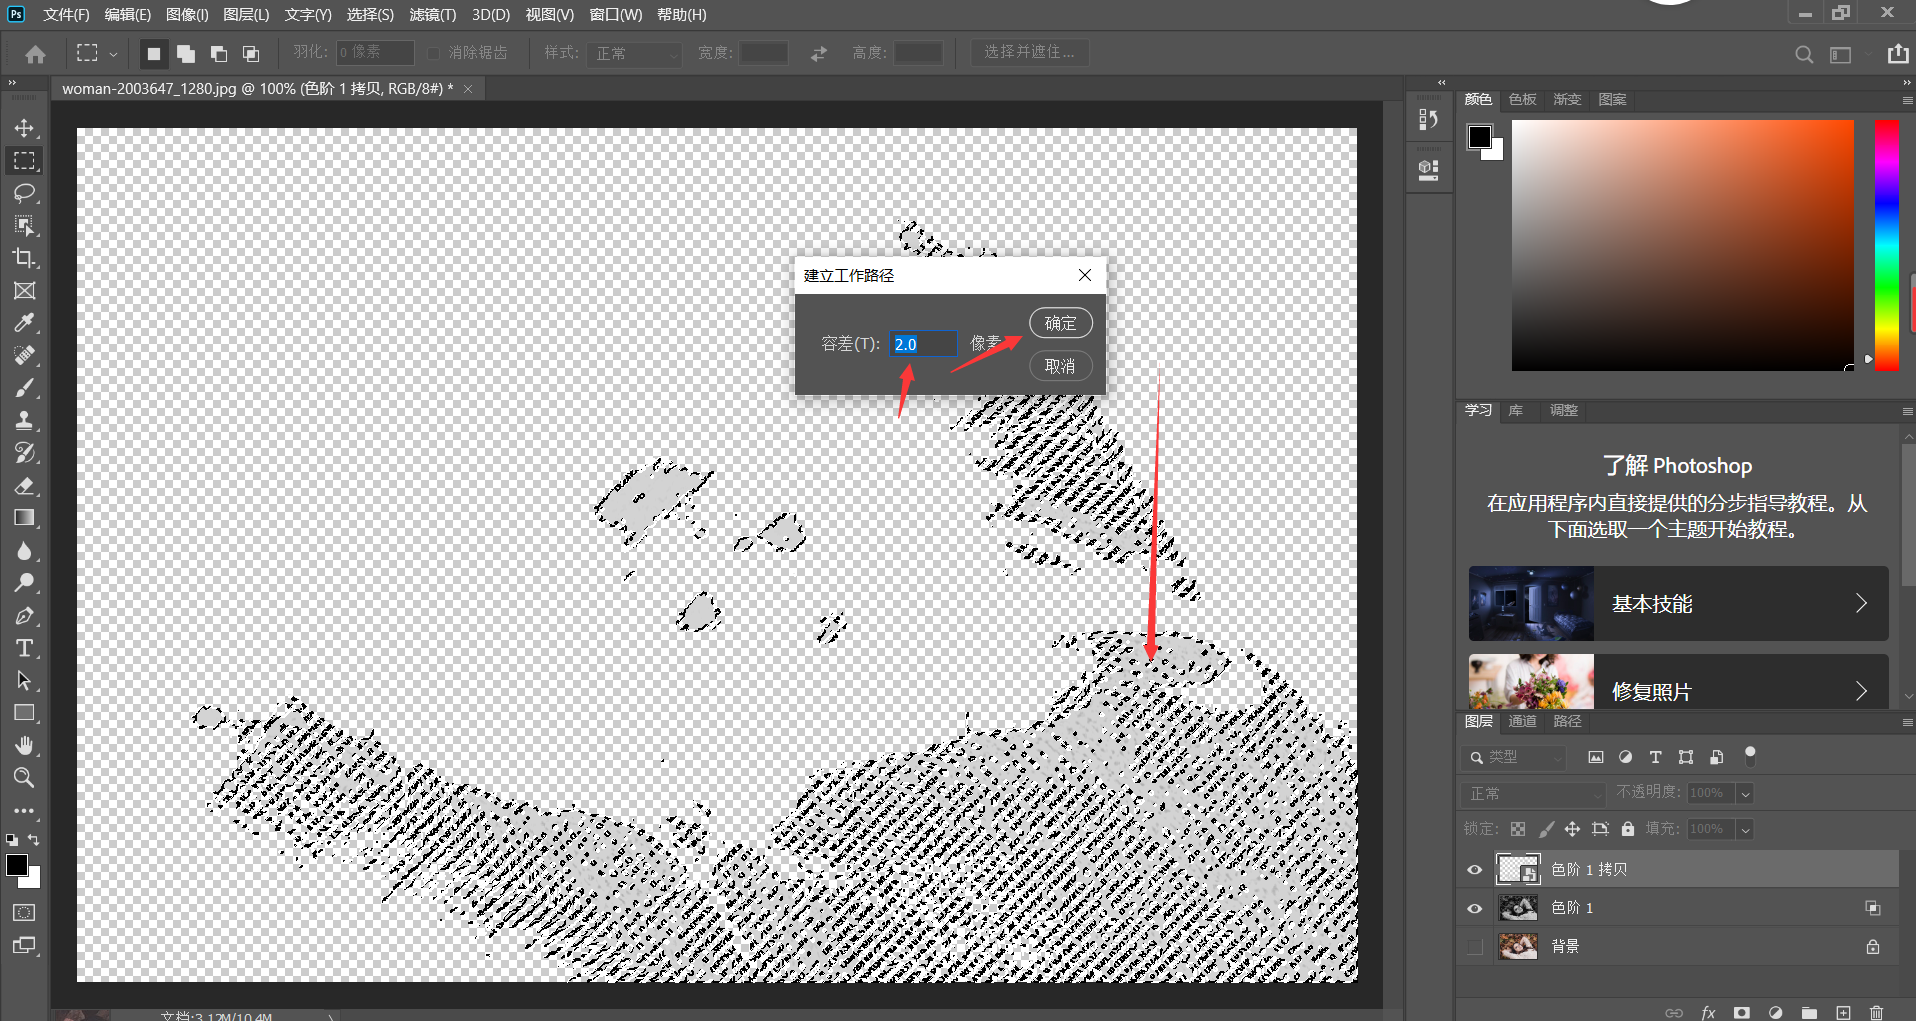1916x1021 pixels.
Task: Toggle the 消除锯齿 checkbox
Action: pos(434,53)
